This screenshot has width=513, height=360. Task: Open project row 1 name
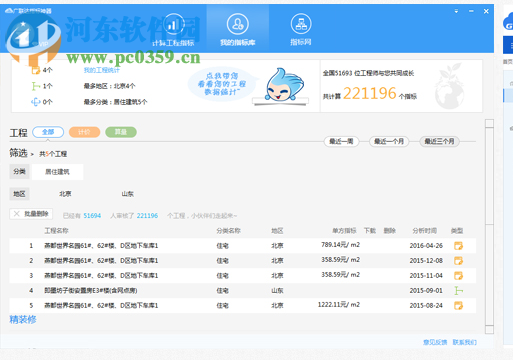pos(101,246)
